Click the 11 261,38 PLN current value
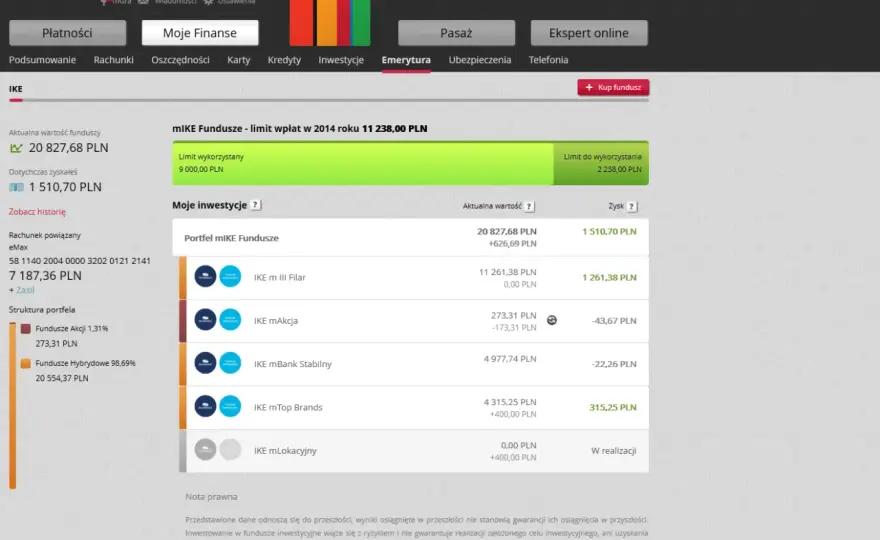880x540 pixels. pos(507,272)
